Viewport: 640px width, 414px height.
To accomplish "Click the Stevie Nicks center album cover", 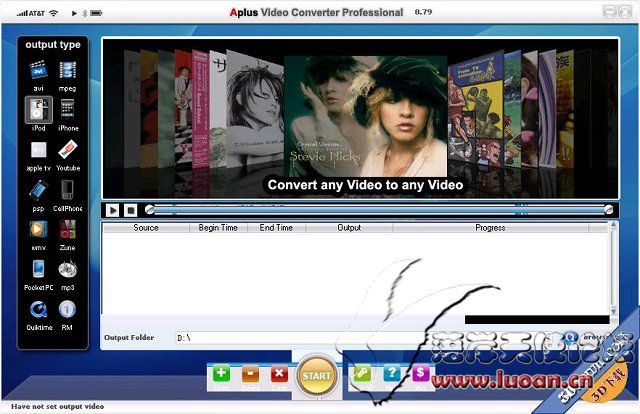I will click(365, 116).
